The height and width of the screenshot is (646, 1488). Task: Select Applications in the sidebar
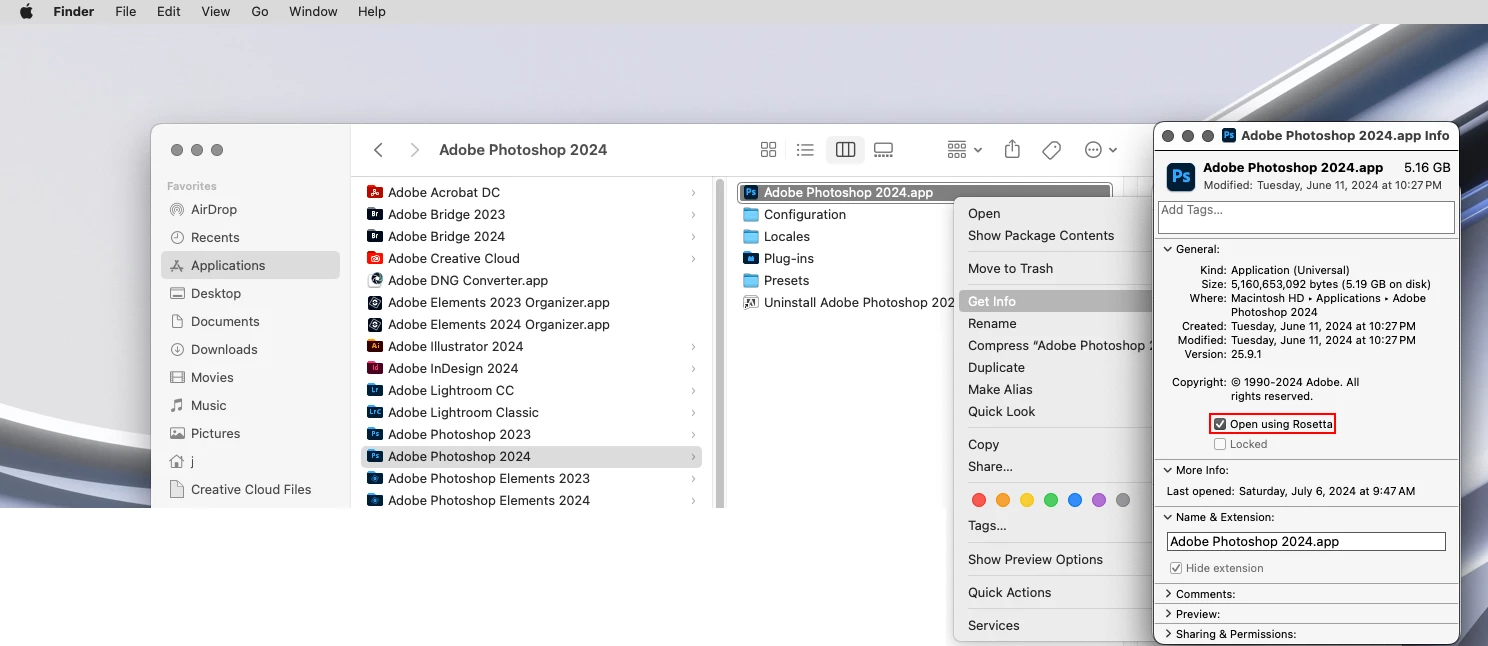(250, 265)
